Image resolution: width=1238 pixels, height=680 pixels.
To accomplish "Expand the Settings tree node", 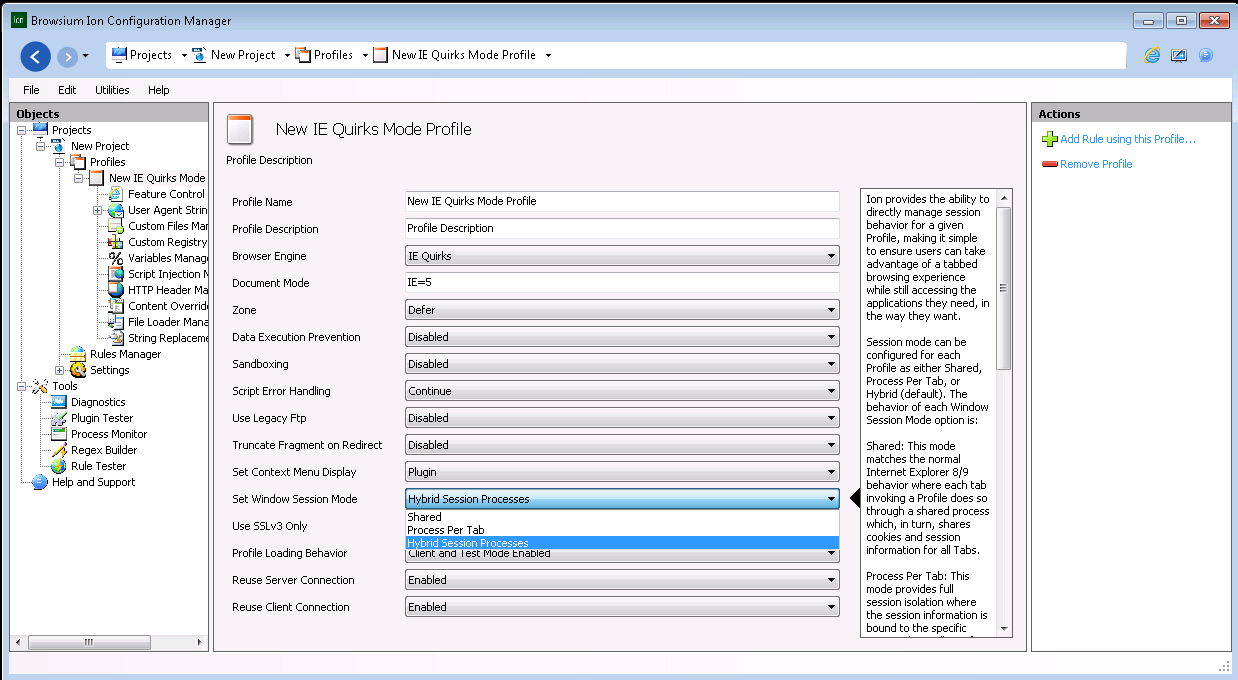I will 60,370.
